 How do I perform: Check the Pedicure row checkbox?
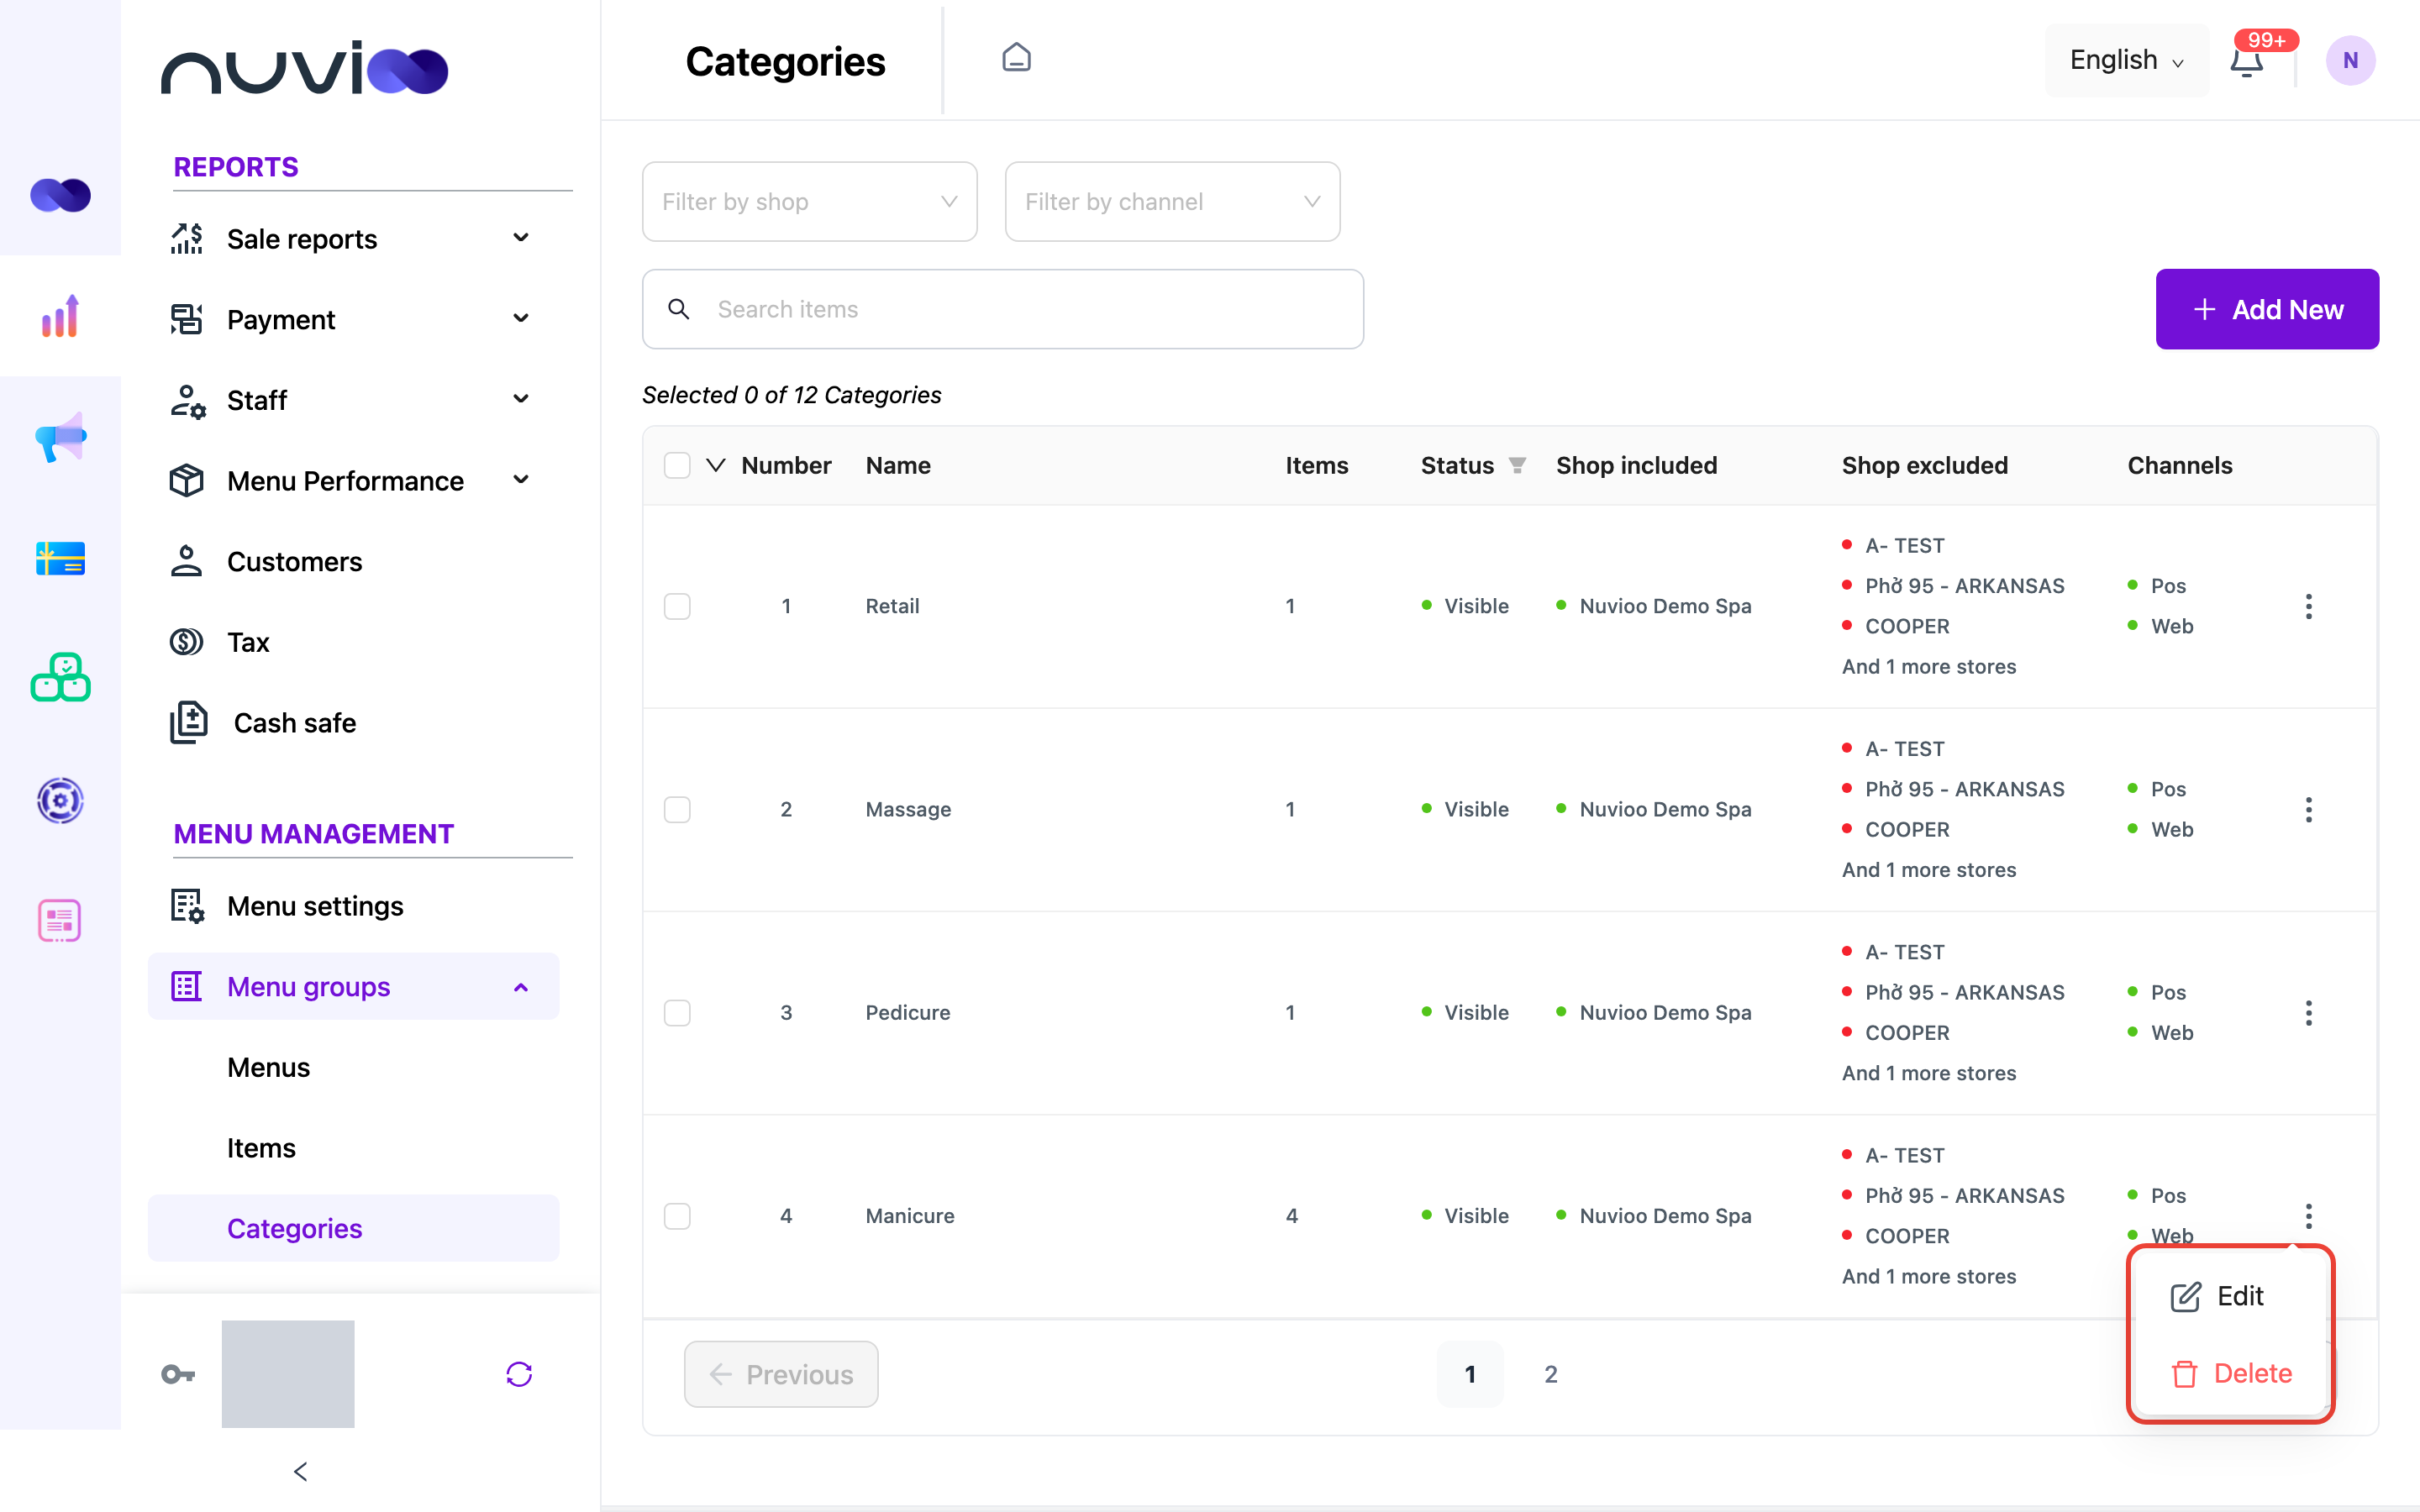point(677,1012)
